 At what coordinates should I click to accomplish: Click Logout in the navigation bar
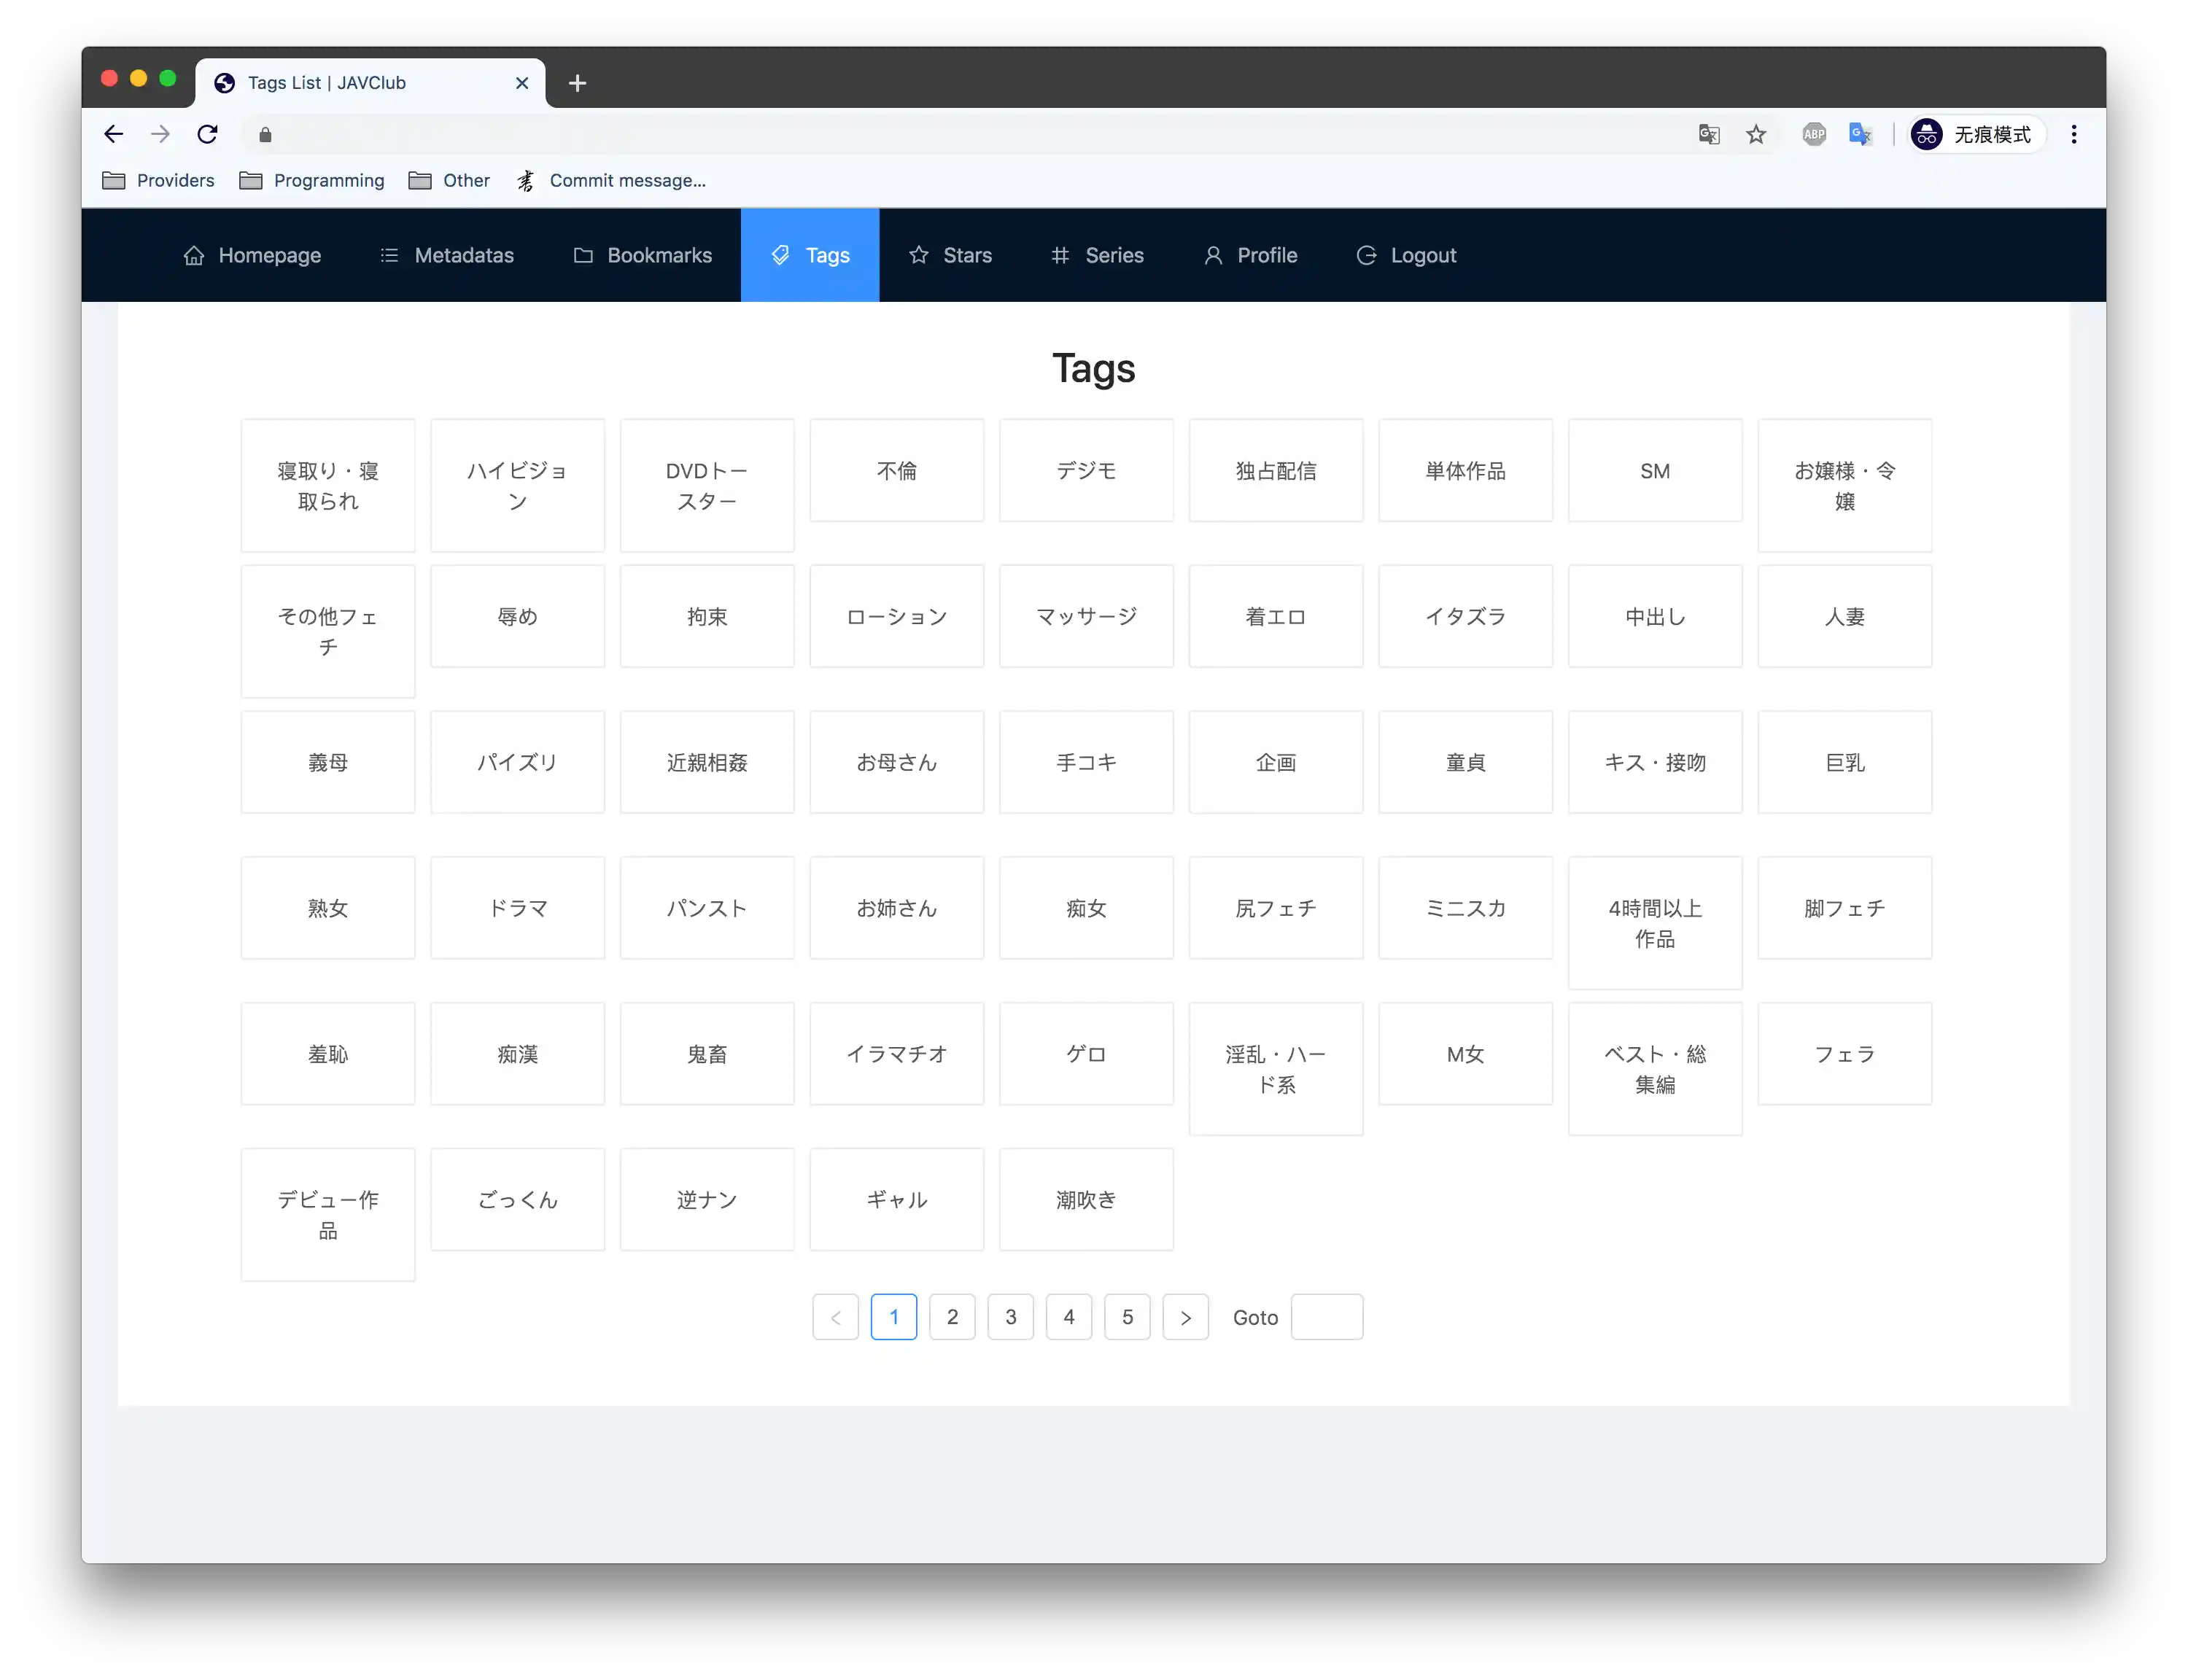point(1406,255)
